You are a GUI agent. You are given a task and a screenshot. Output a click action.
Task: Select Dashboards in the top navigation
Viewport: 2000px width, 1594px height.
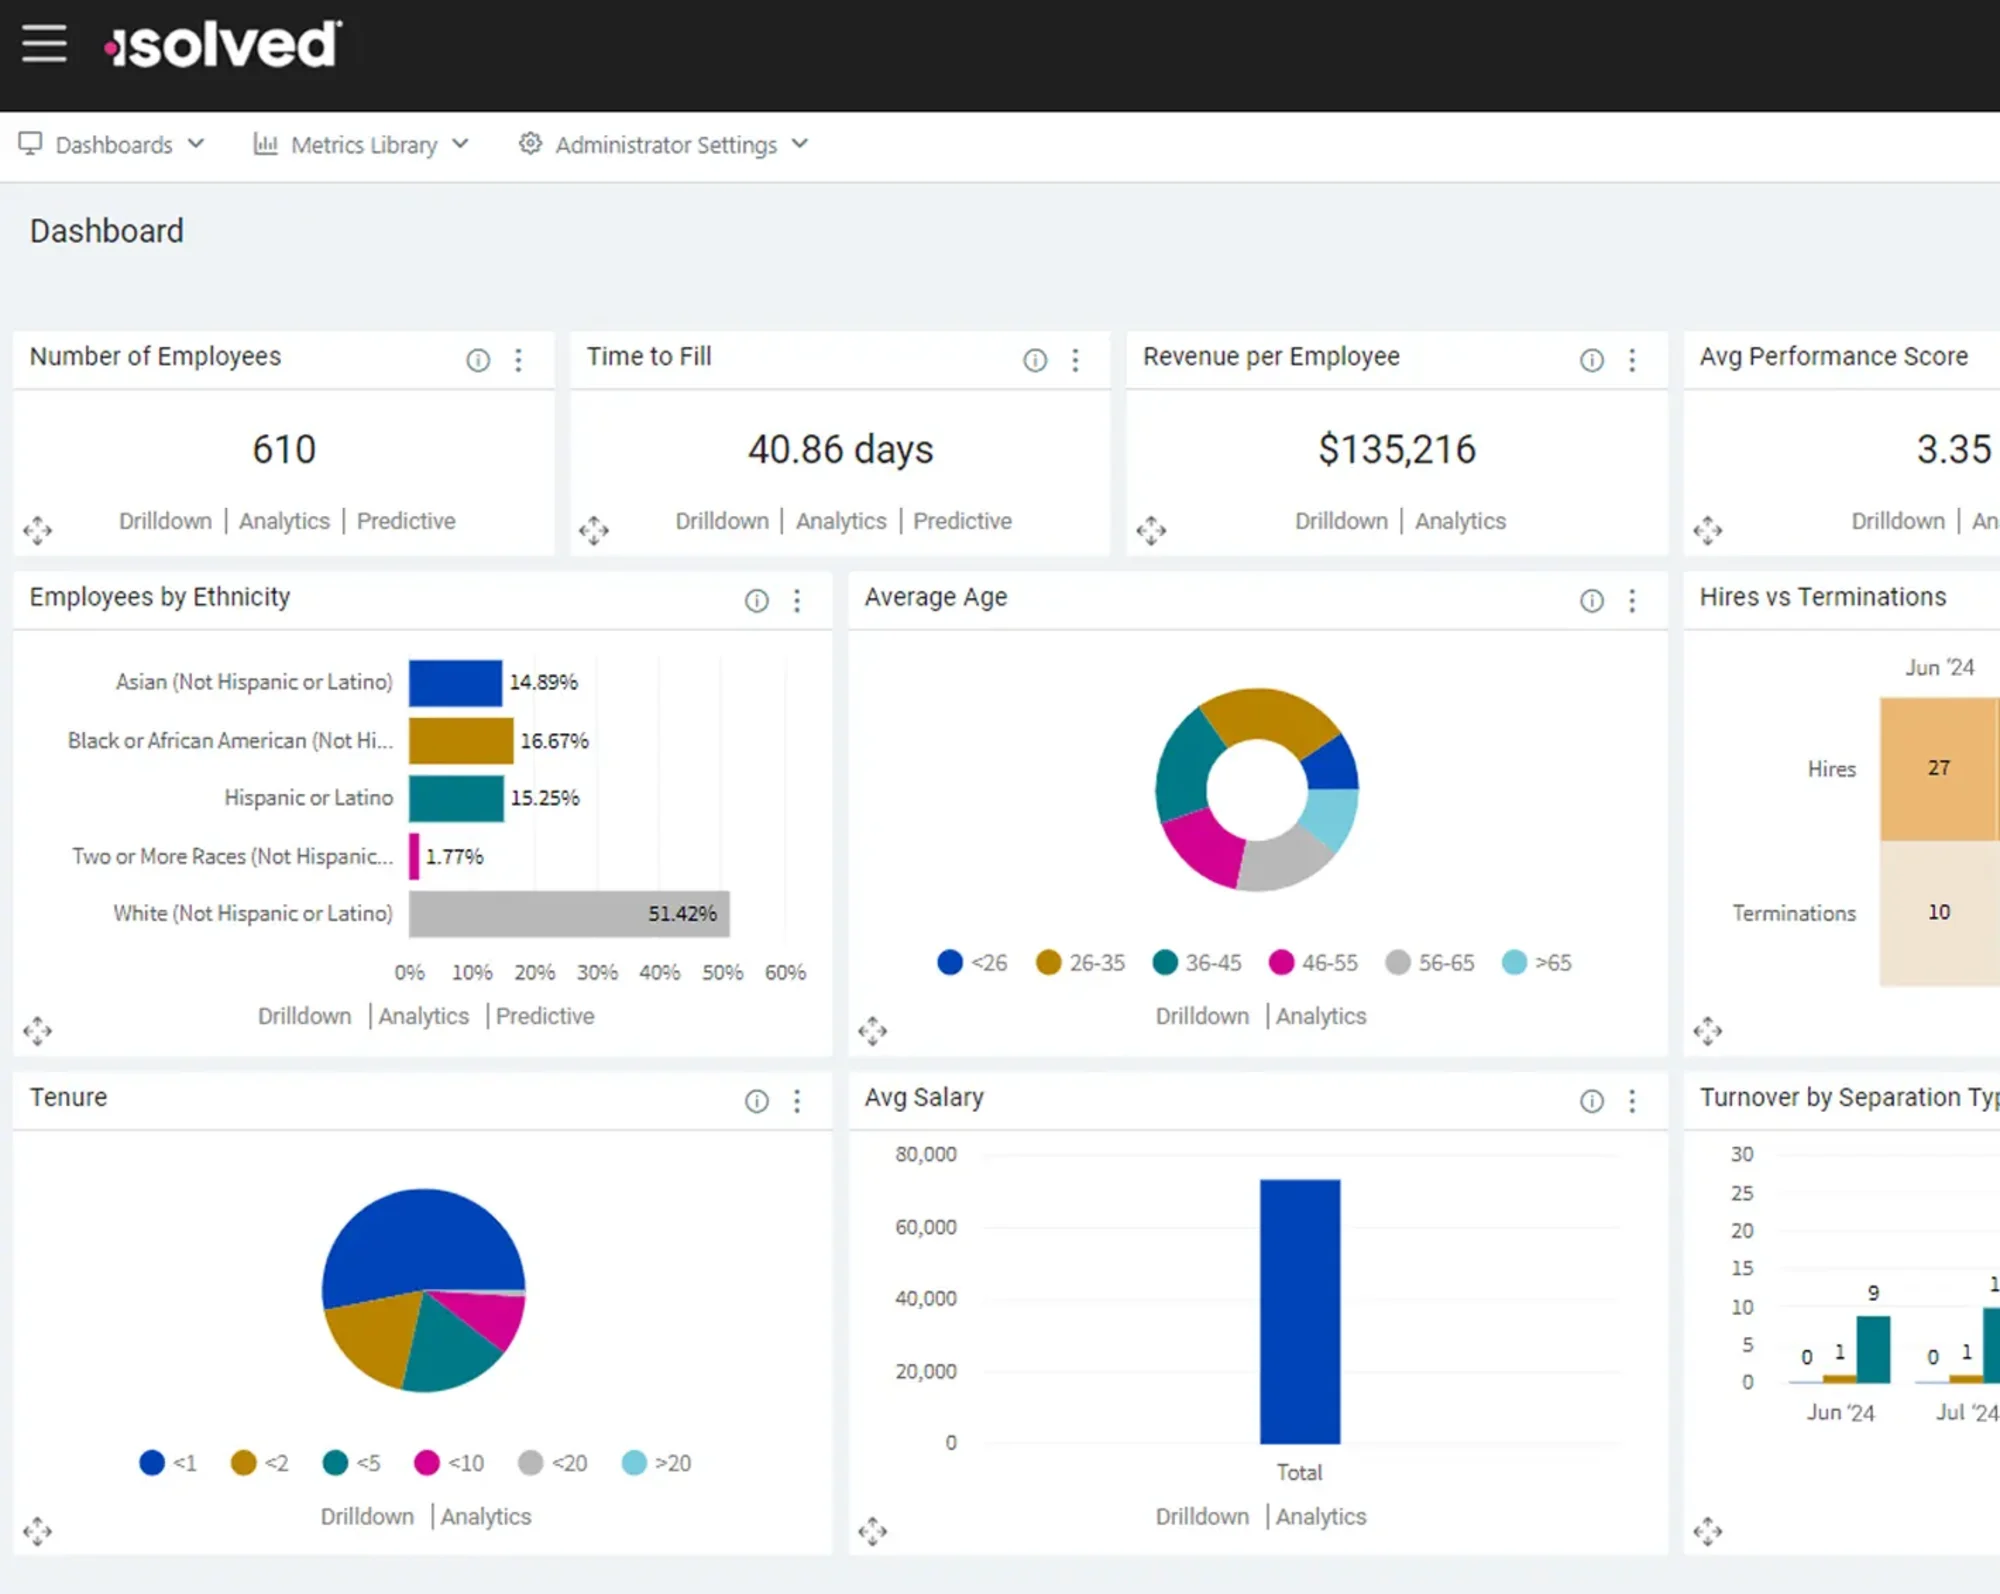(113, 144)
